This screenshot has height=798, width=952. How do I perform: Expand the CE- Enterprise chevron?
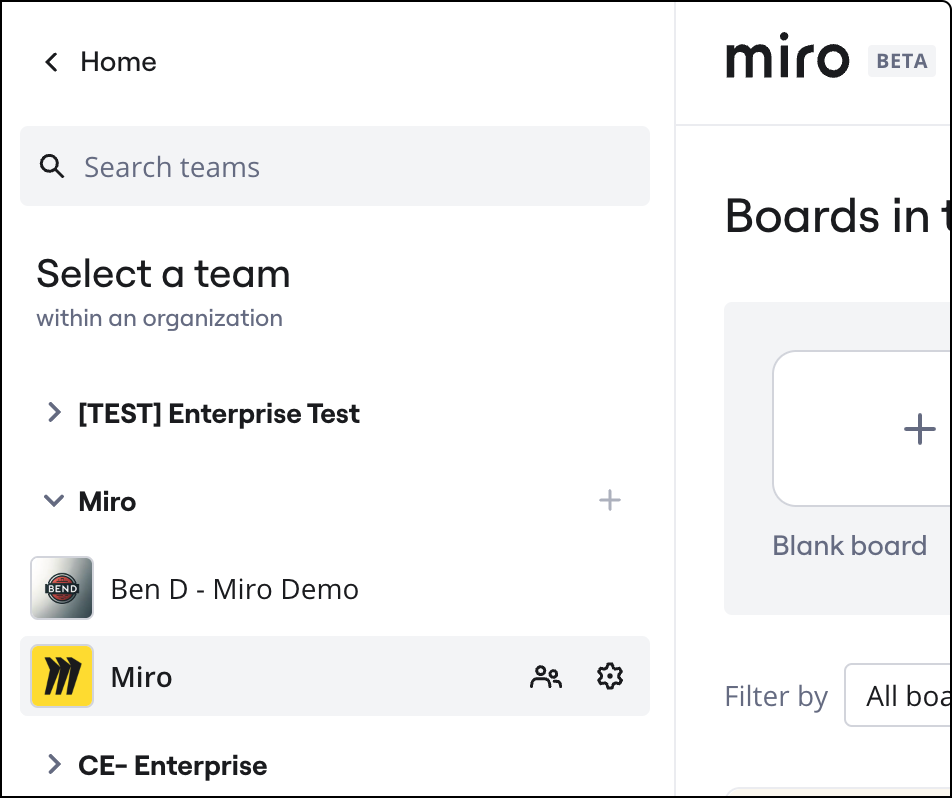pyautogui.click(x=54, y=765)
